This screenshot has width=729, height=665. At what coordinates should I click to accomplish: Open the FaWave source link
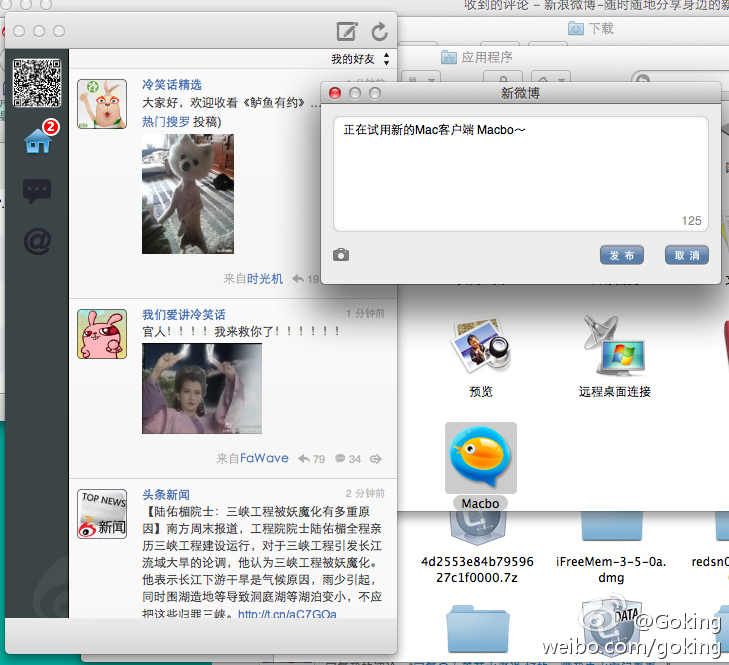coord(264,459)
